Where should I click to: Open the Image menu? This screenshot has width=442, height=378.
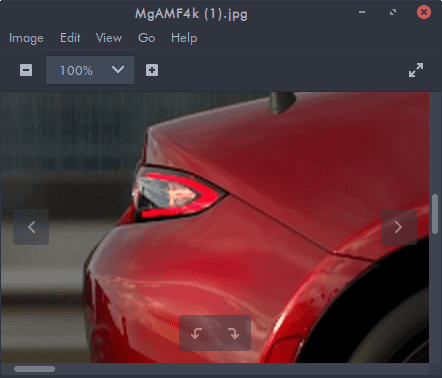pos(26,38)
